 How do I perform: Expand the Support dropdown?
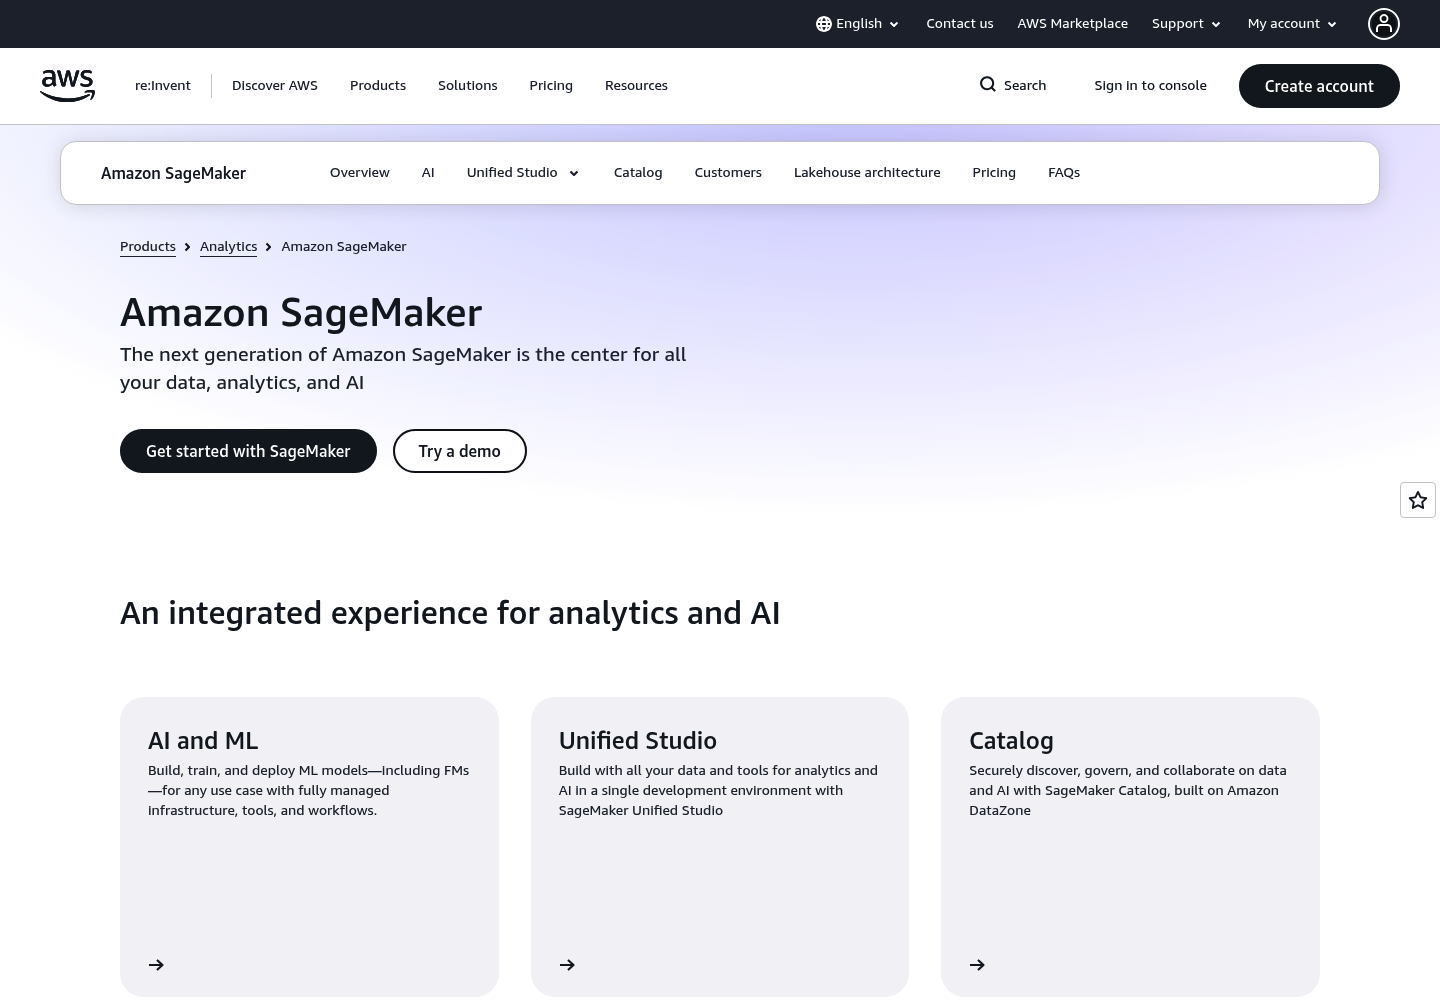1186,24
